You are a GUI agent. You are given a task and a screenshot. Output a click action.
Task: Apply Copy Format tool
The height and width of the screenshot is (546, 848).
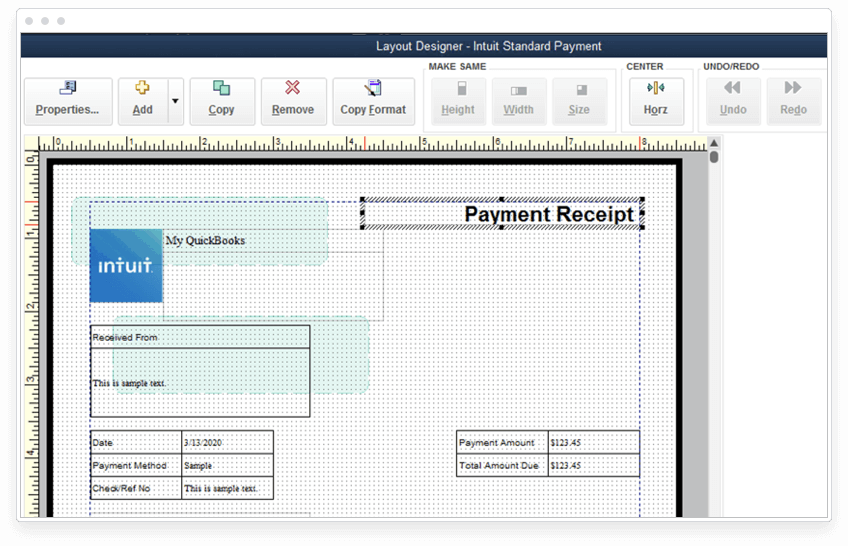(373, 101)
